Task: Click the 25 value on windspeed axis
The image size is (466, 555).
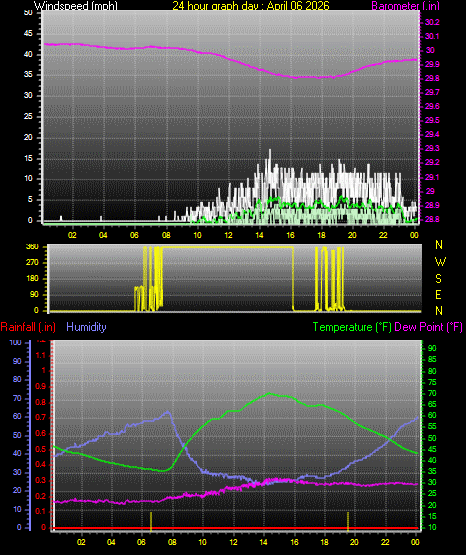Action: (x=28, y=116)
